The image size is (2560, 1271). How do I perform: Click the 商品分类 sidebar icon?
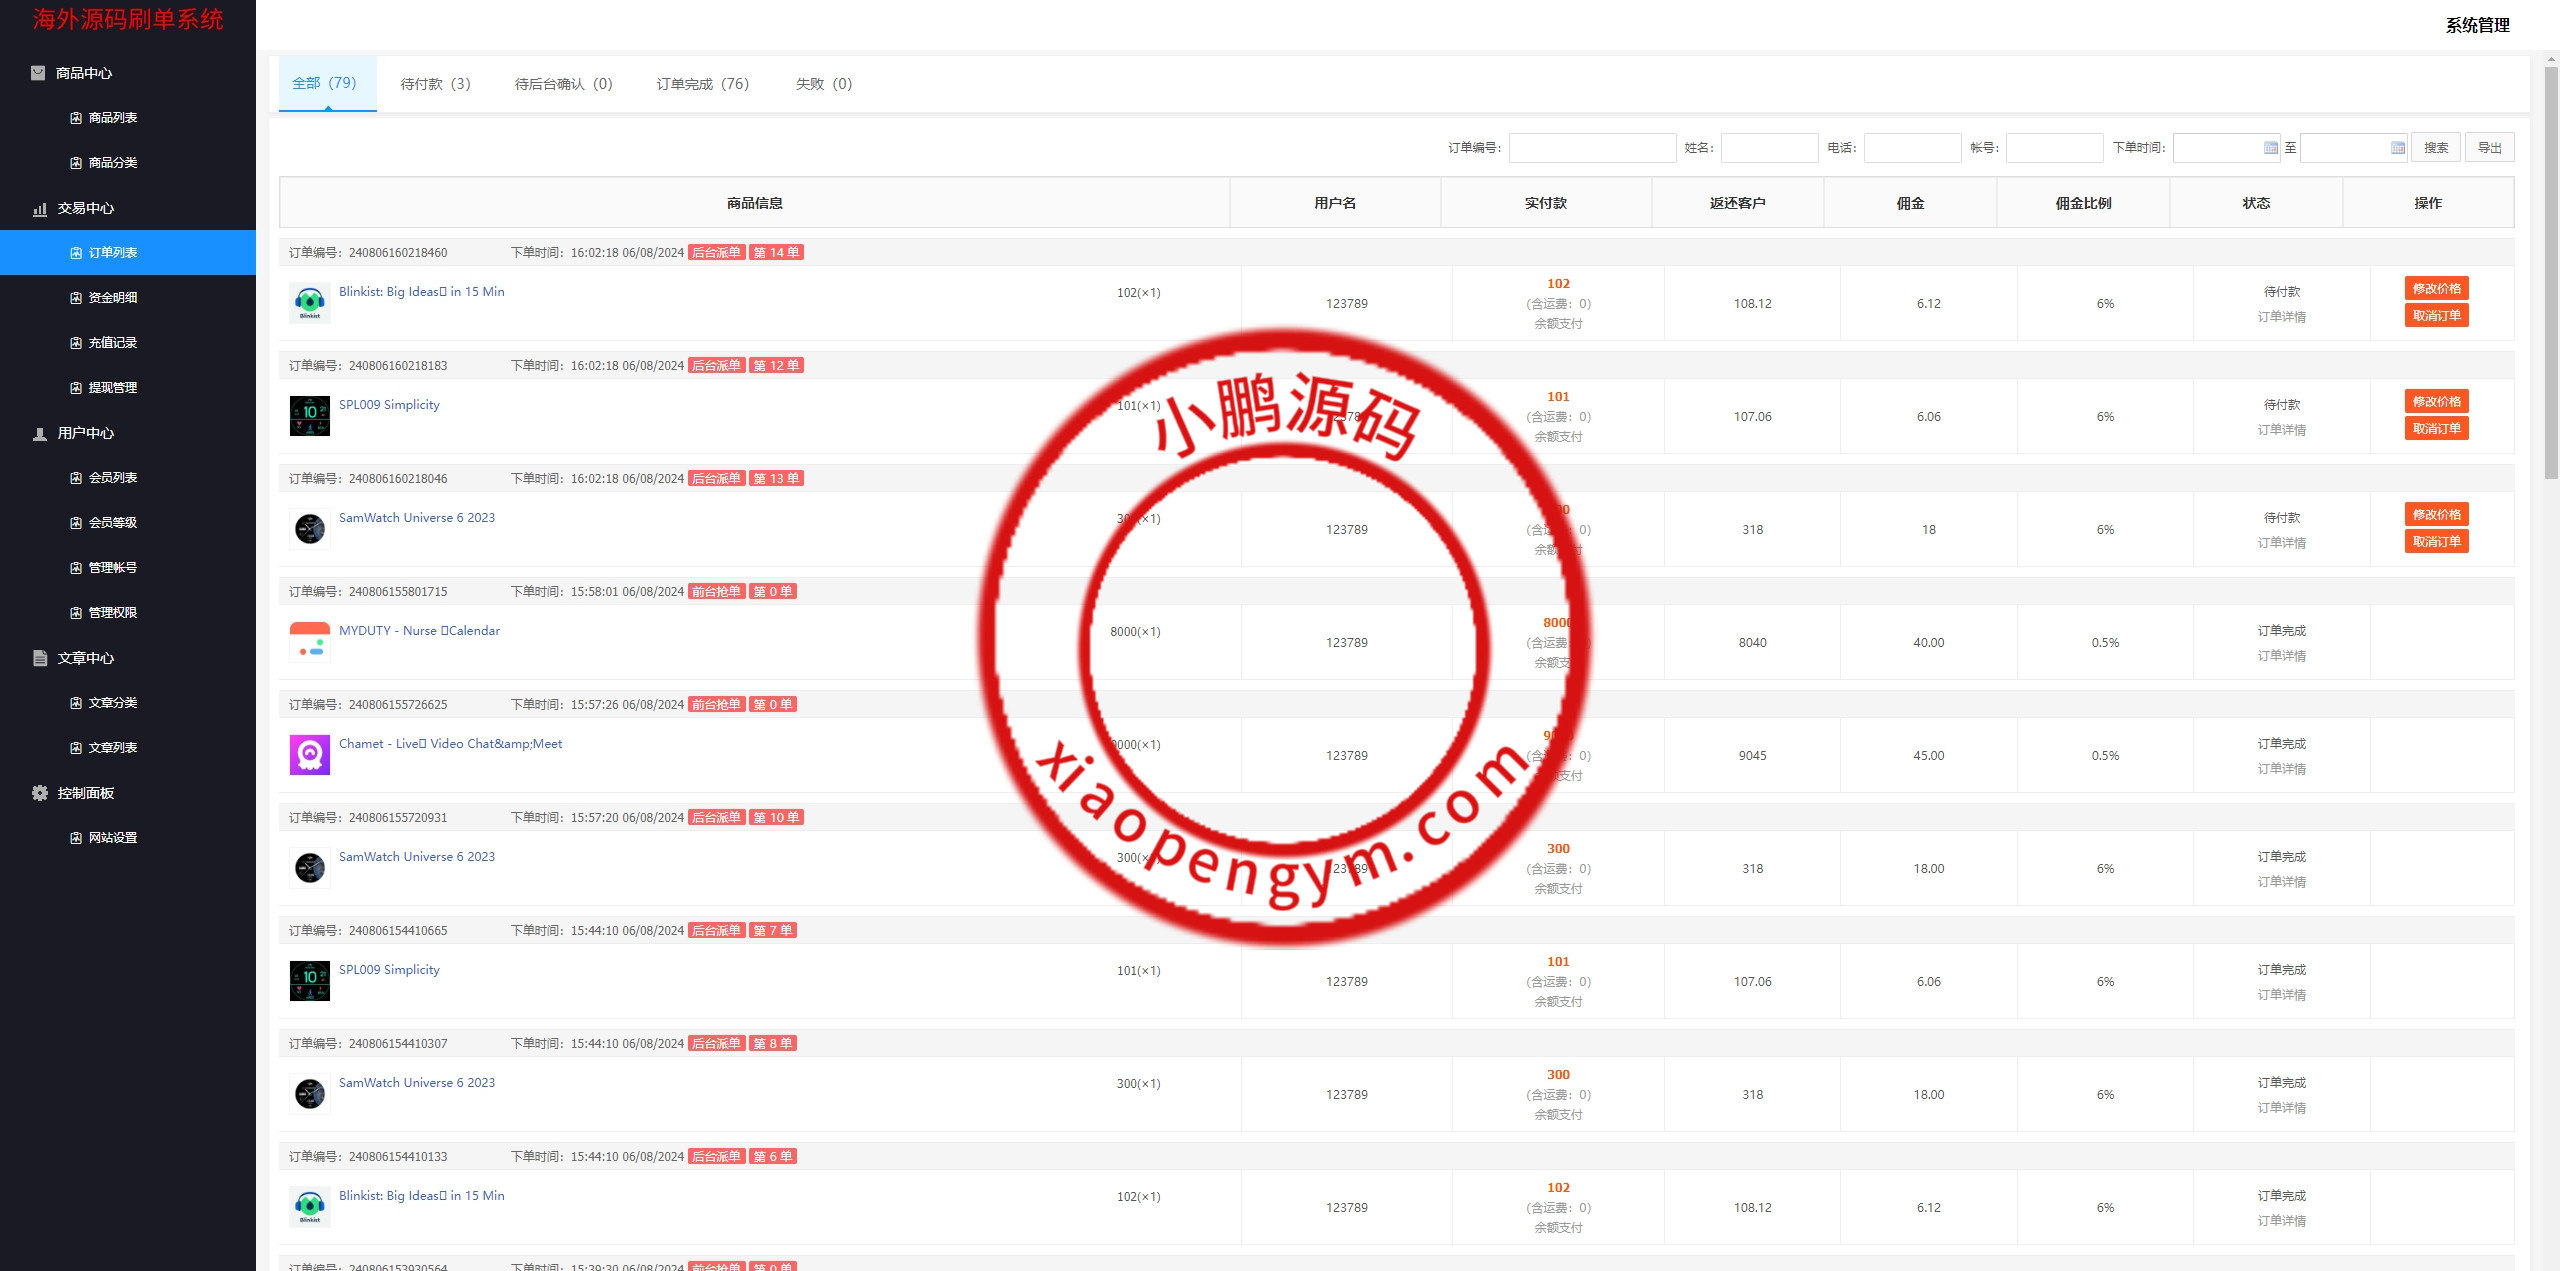tap(76, 163)
